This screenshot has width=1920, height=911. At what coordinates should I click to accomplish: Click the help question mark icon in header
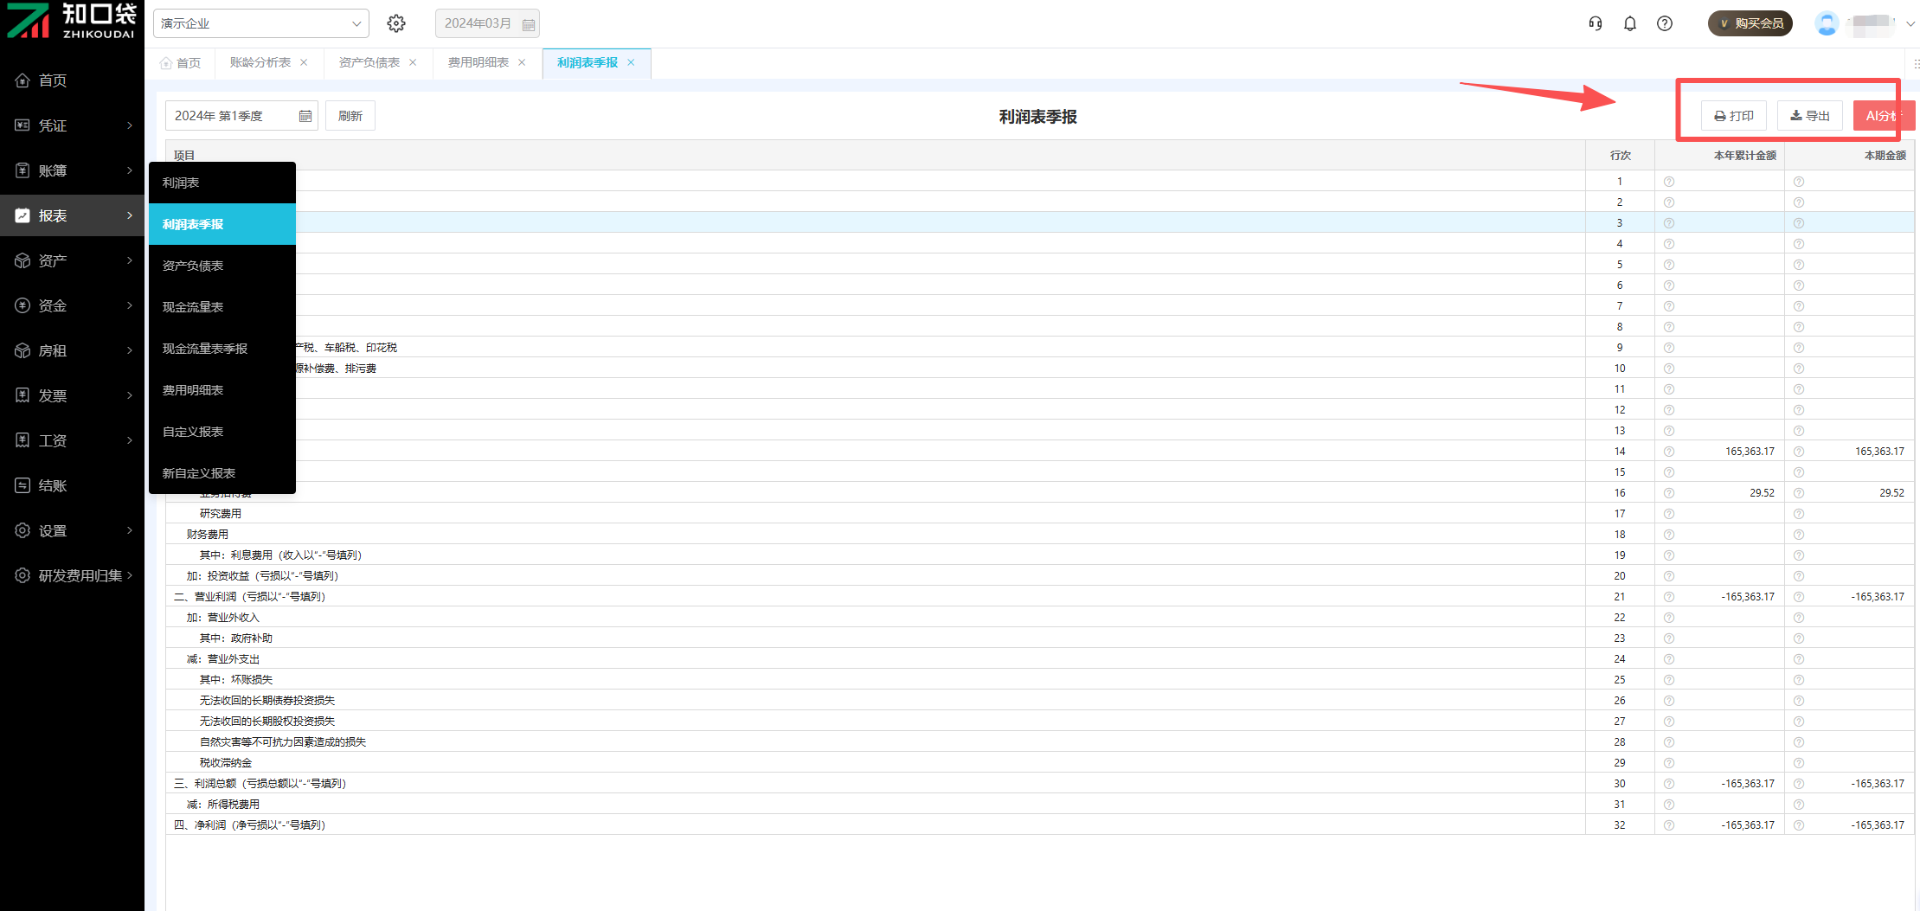1664,23
